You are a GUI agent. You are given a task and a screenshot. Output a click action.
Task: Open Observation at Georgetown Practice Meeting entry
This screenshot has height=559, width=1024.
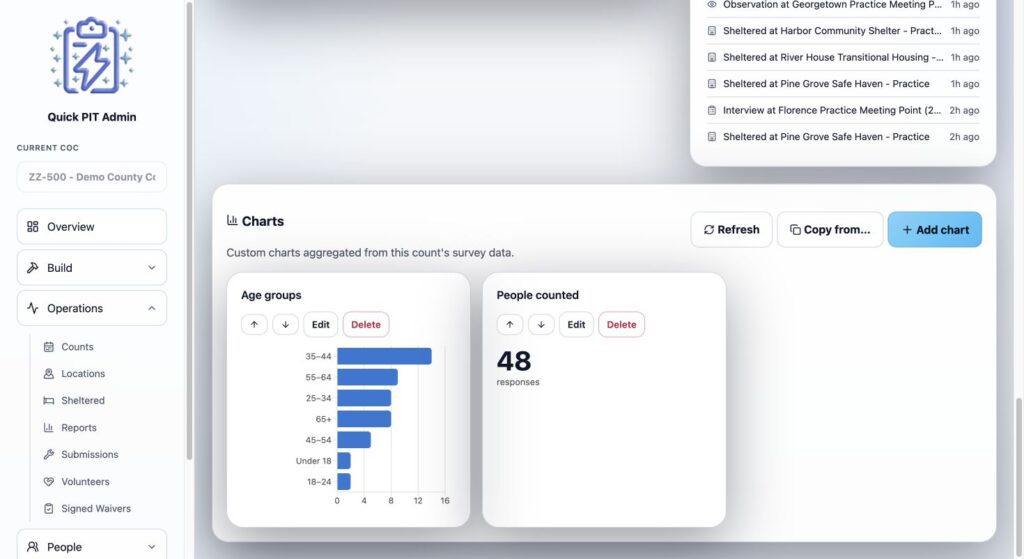pyautogui.click(x=842, y=5)
